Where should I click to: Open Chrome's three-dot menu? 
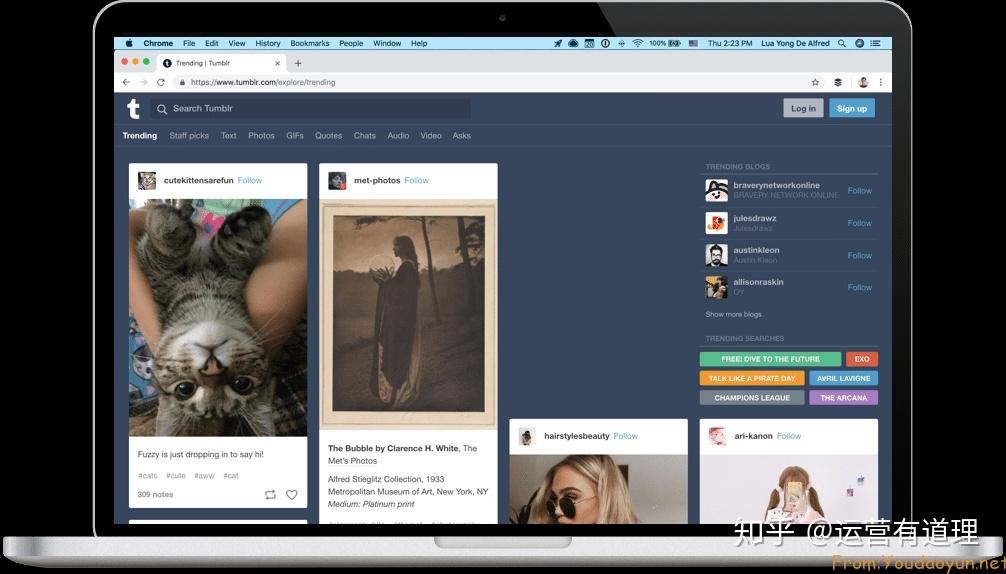881,82
